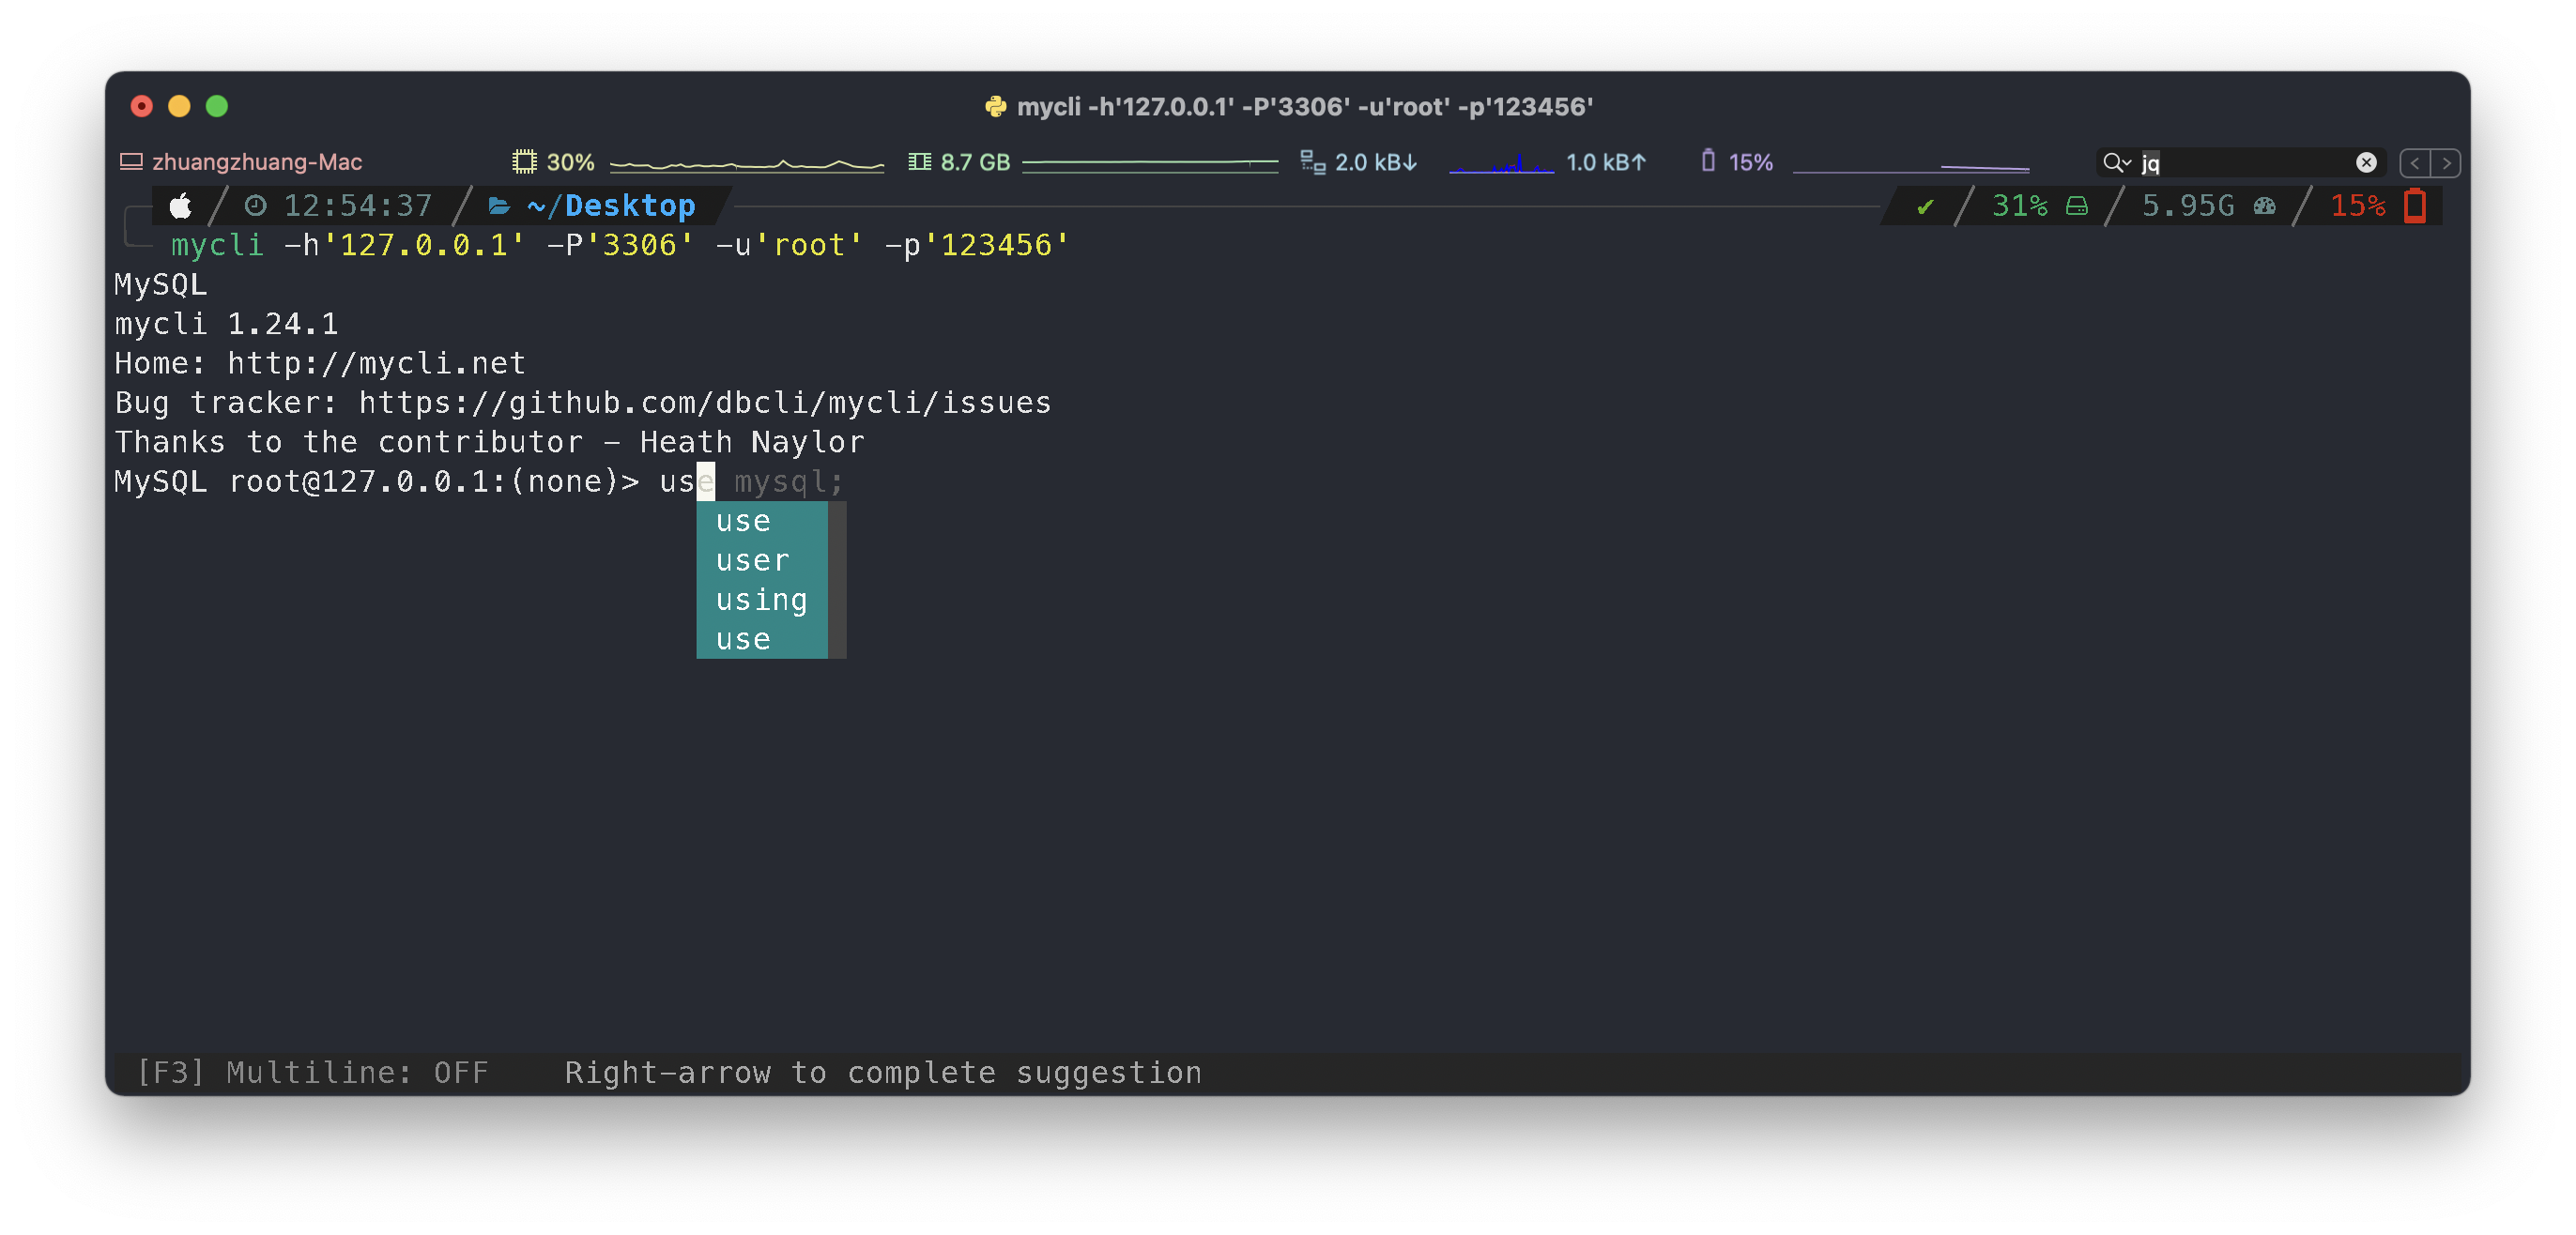Click the mycli command text in green
The width and height of the screenshot is (2576, 1235).
(217, 245)
